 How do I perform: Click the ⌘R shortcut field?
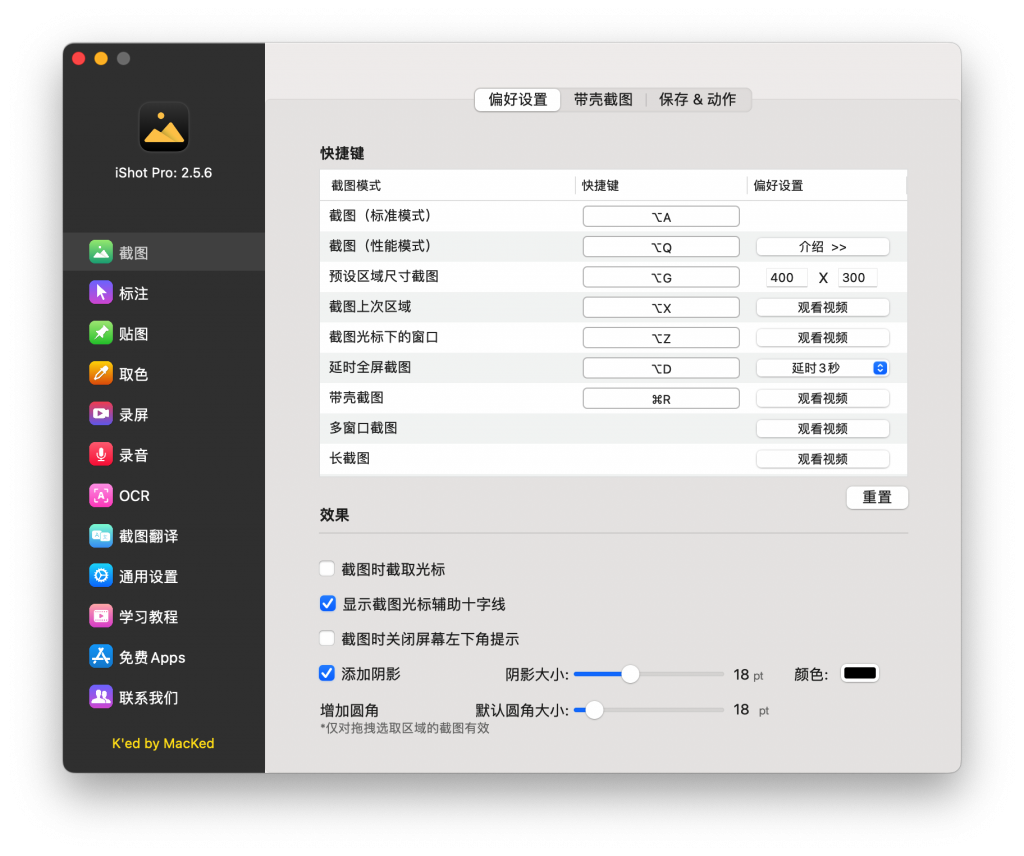pyautogui.click(x=661, y=399)
